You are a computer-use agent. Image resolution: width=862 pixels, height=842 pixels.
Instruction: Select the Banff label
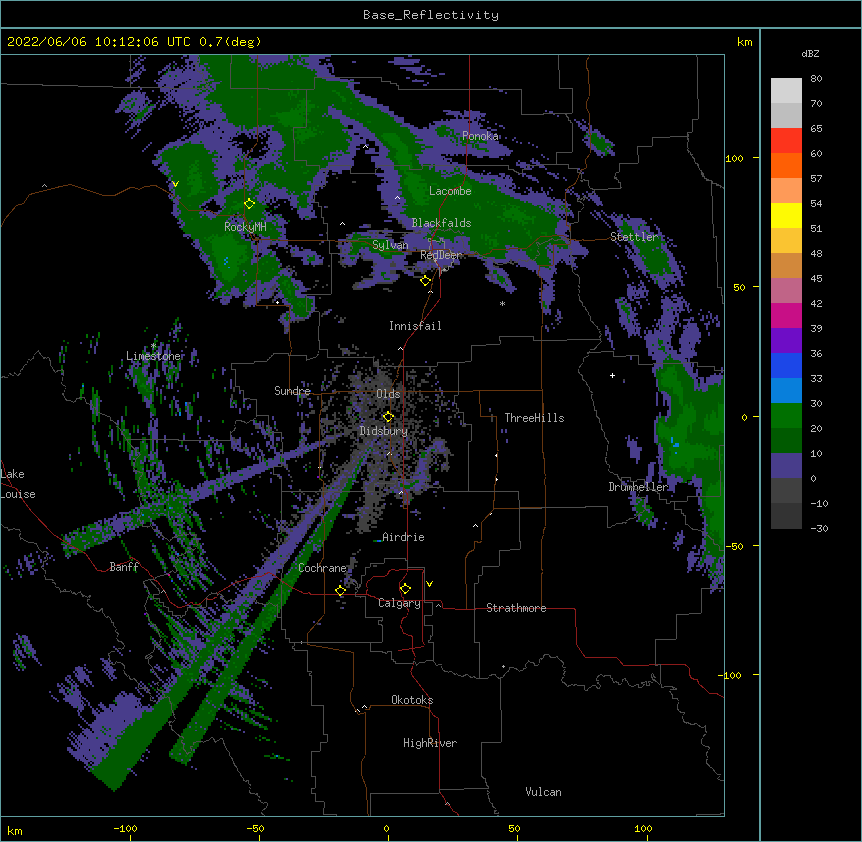[124, 567]
